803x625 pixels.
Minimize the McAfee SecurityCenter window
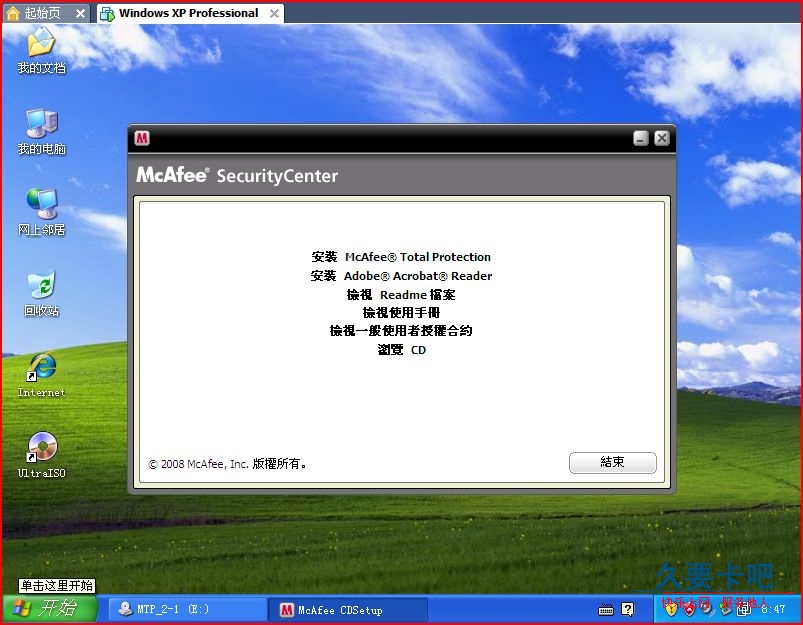click(x=641, y=138)
